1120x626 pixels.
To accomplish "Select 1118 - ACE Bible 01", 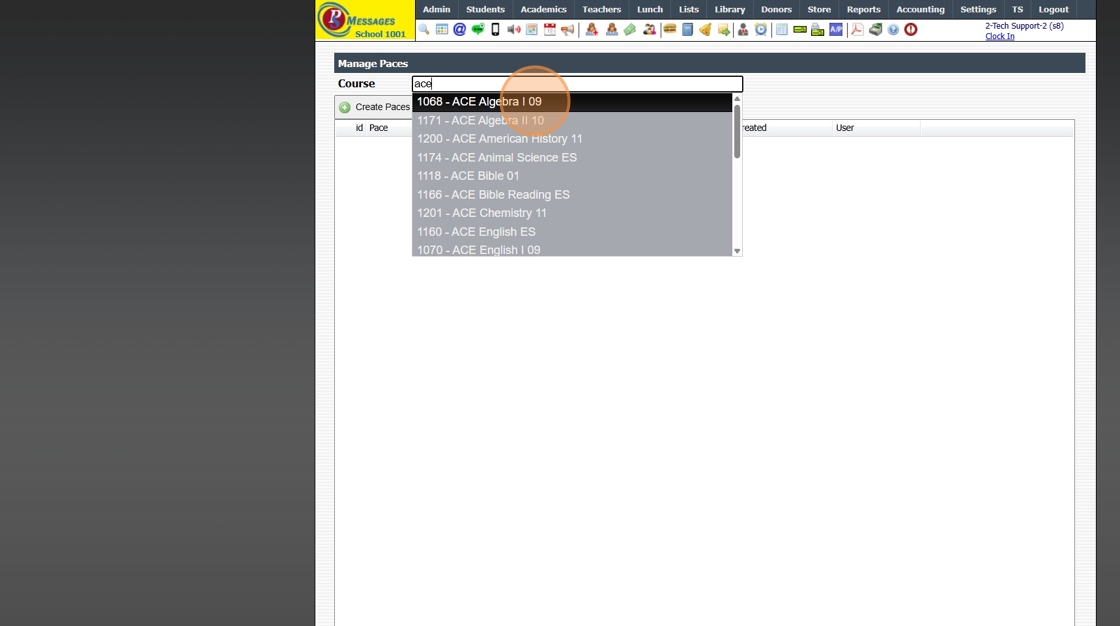I will click(x=572, y=176).
